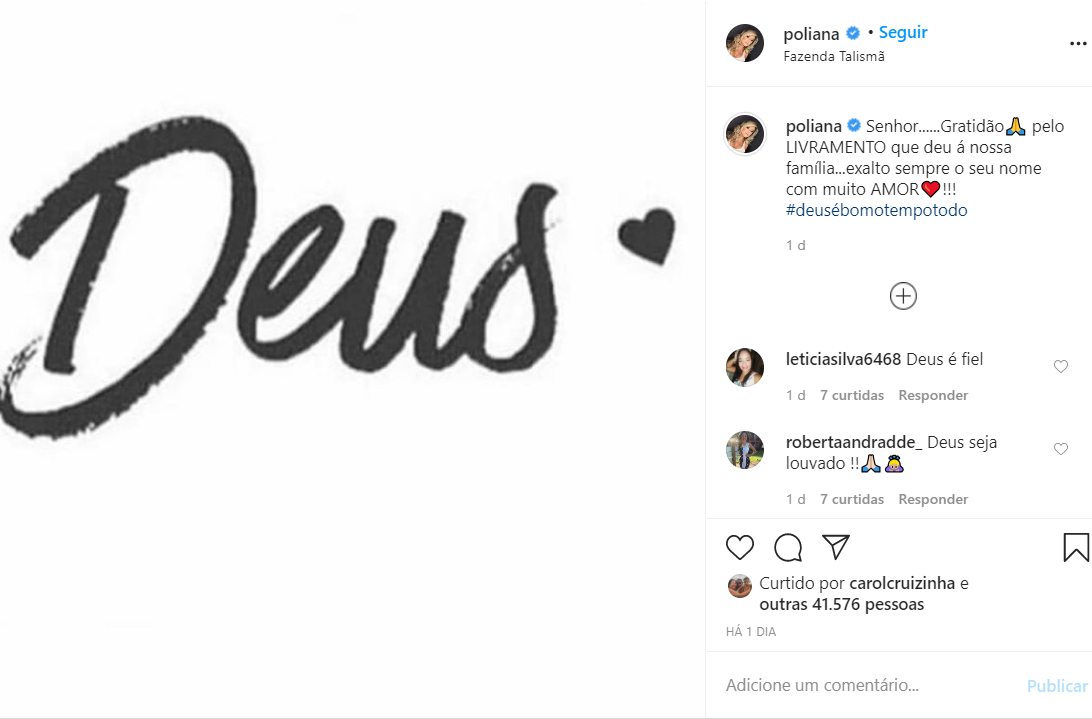Screen dimensions: 1092x719
Task: Like robertaandradde_'s comment
Action: (1061, 450)
